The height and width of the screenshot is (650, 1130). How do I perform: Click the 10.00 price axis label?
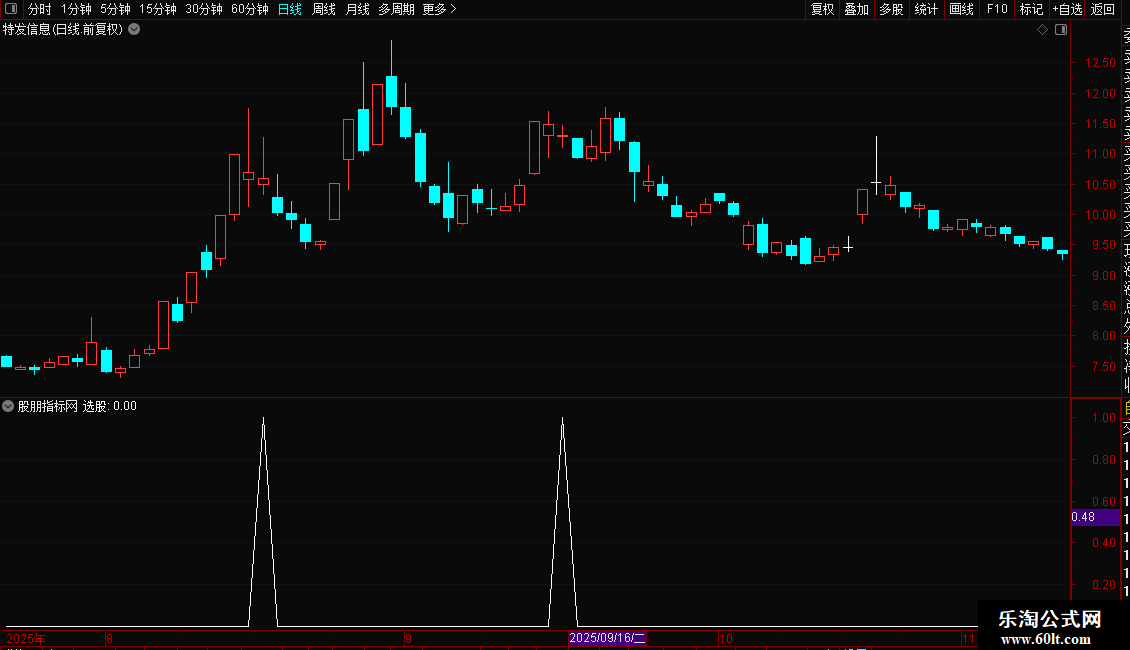click(1100, 215)
